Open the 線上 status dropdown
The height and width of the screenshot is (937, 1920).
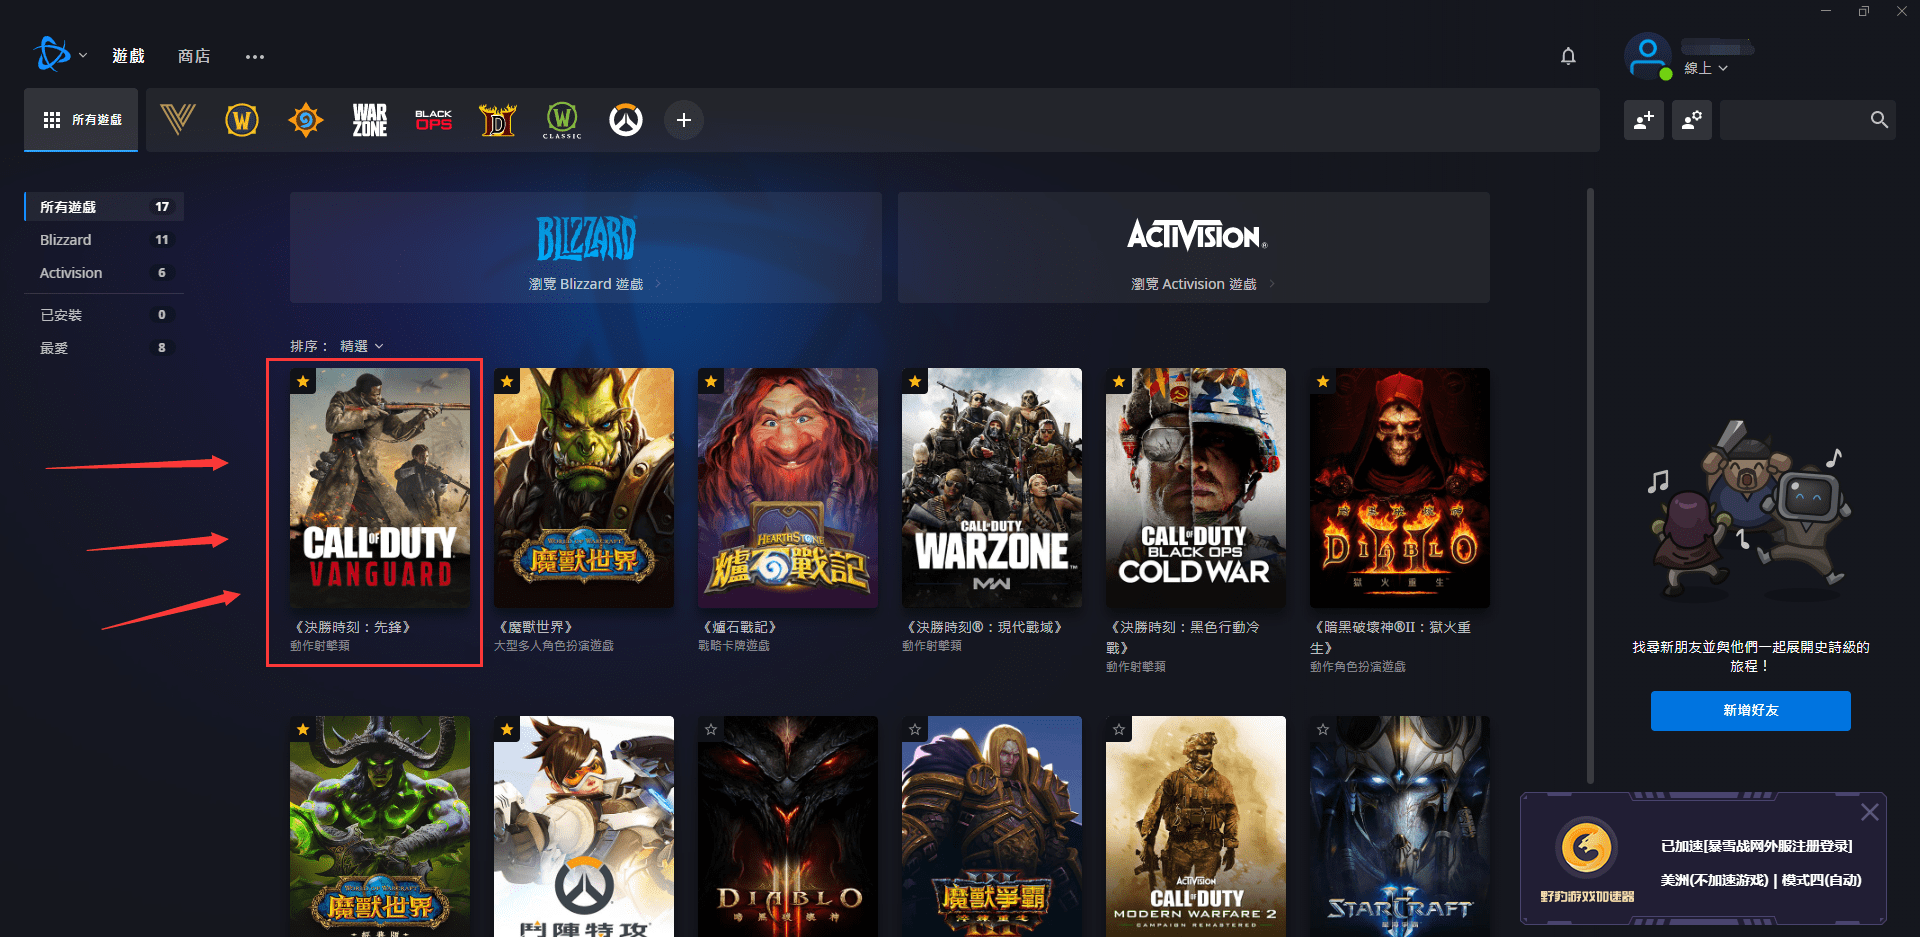[x=1706, y=68]
